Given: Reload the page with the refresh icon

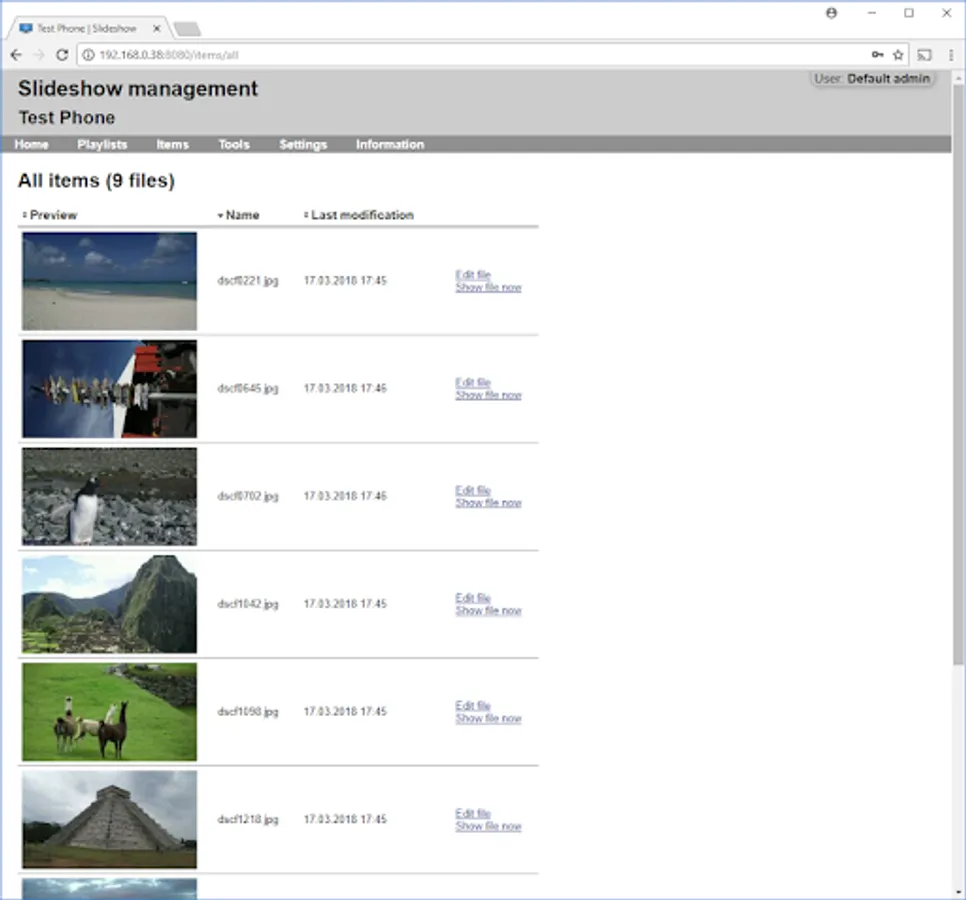Looking at the screenshot, I should pos(62,55).
